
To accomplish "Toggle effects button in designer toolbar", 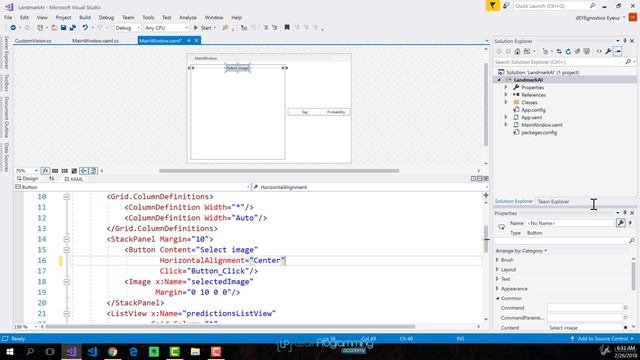I will [45, 171].
